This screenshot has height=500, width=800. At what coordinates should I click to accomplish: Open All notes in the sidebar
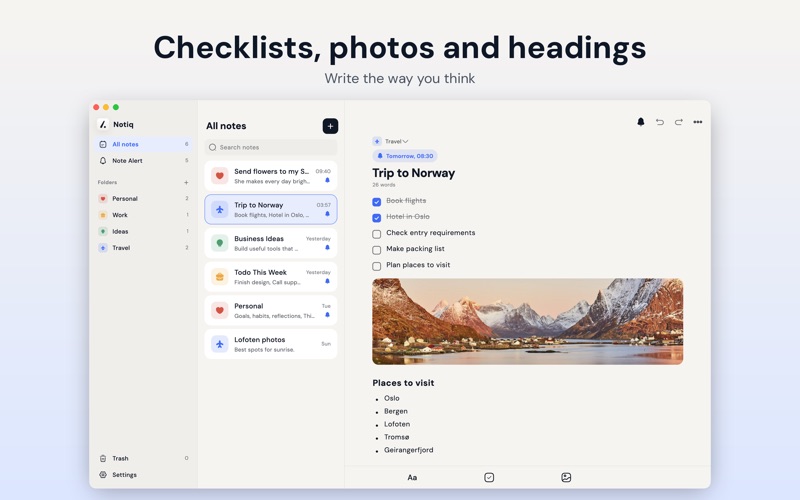(144, 144)
